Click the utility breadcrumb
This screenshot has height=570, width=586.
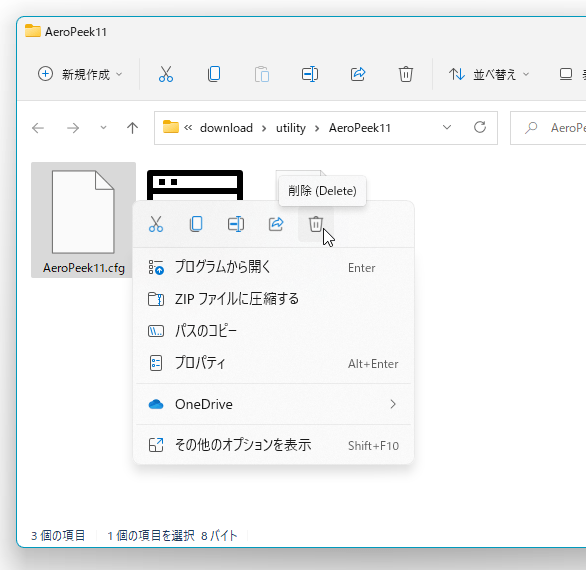pyautogui.click(x=291, y=128)
